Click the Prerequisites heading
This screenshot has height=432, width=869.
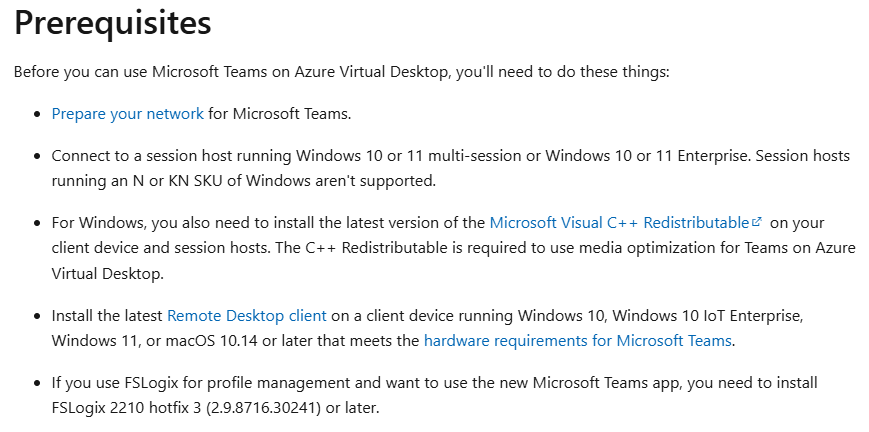coord(113,23)
